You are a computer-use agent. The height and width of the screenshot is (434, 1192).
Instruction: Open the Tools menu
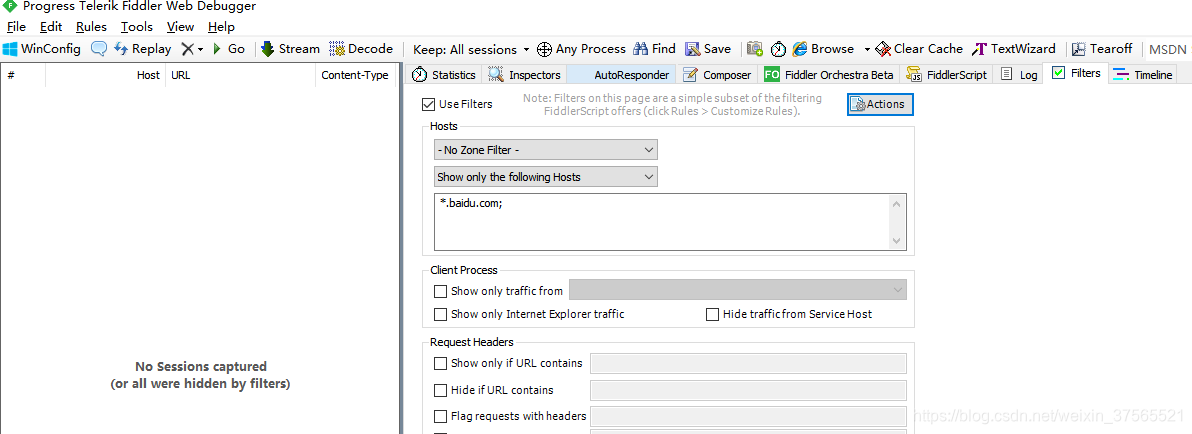(137, 27)
